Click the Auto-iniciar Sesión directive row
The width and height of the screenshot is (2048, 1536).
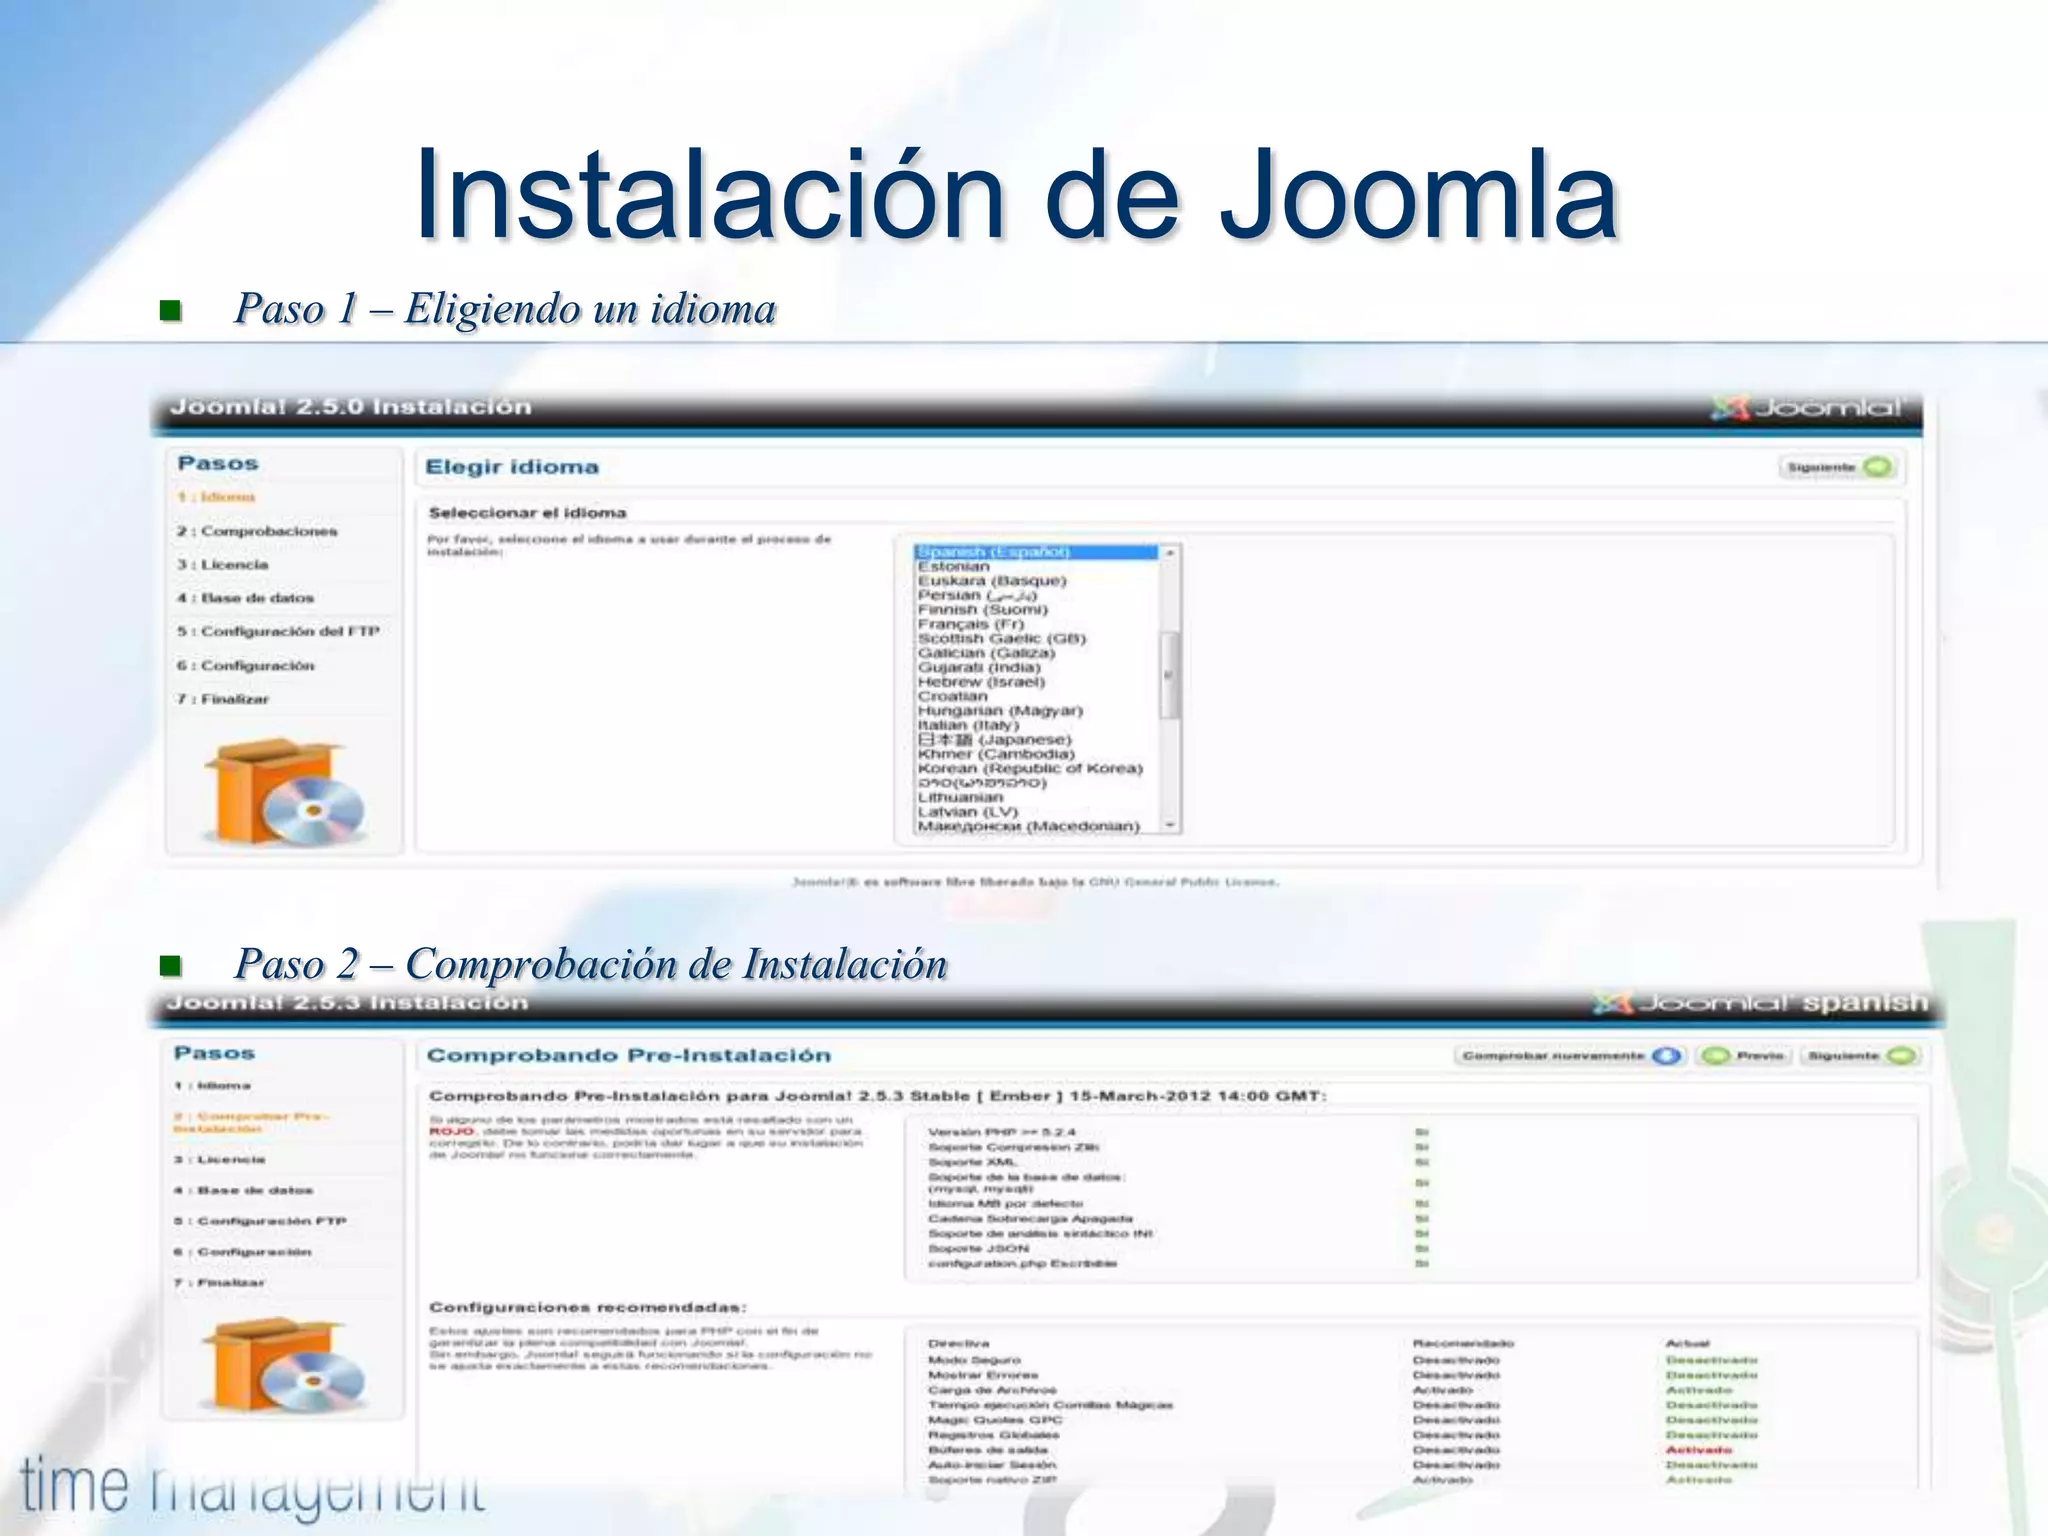click(x=1342, y=1465)
